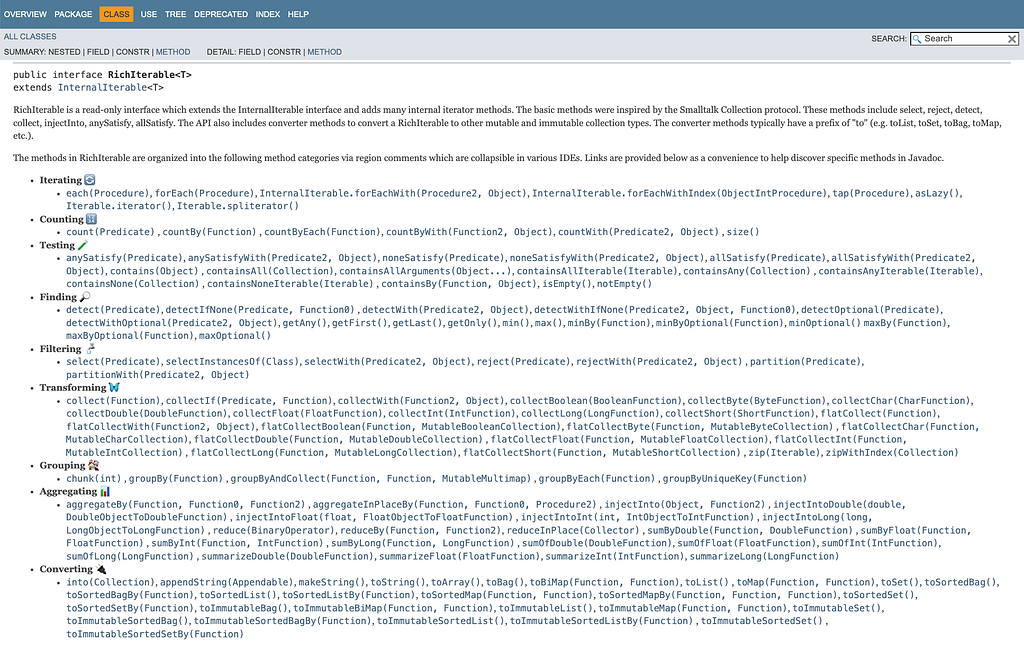Open the collect(Function) method link
The height and width of the screenshot is (647, 1024).
113,401
